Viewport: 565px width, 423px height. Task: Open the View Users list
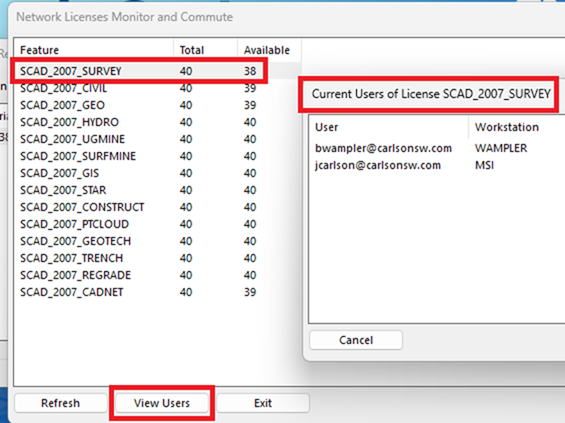pyautogui.click(x=162, y=403)
